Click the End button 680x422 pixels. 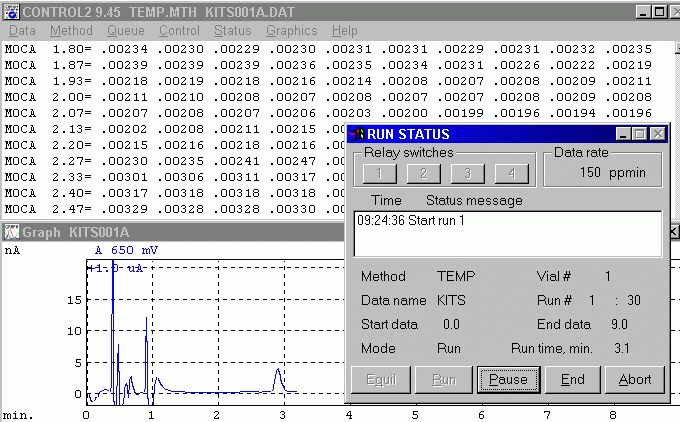(x=572, y=379)
